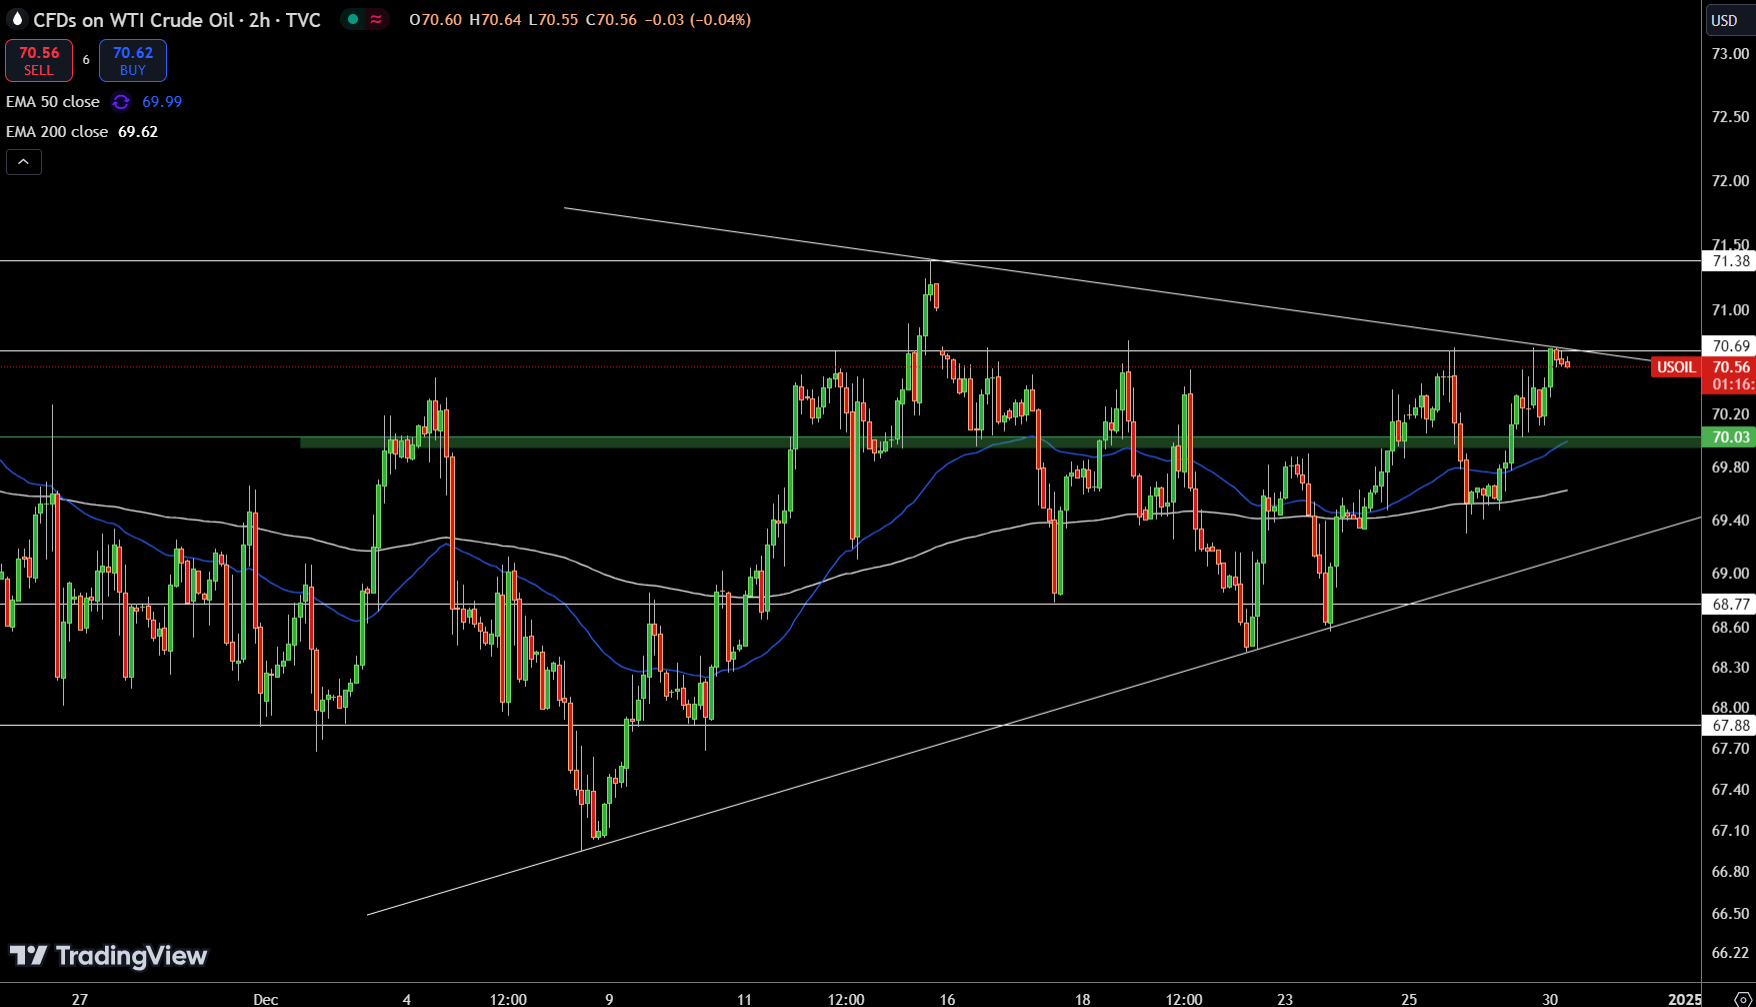Open chart settings via the hexagon gear icon
This screenshot has height=1007, width=1756.
[x=1742, y=999]
